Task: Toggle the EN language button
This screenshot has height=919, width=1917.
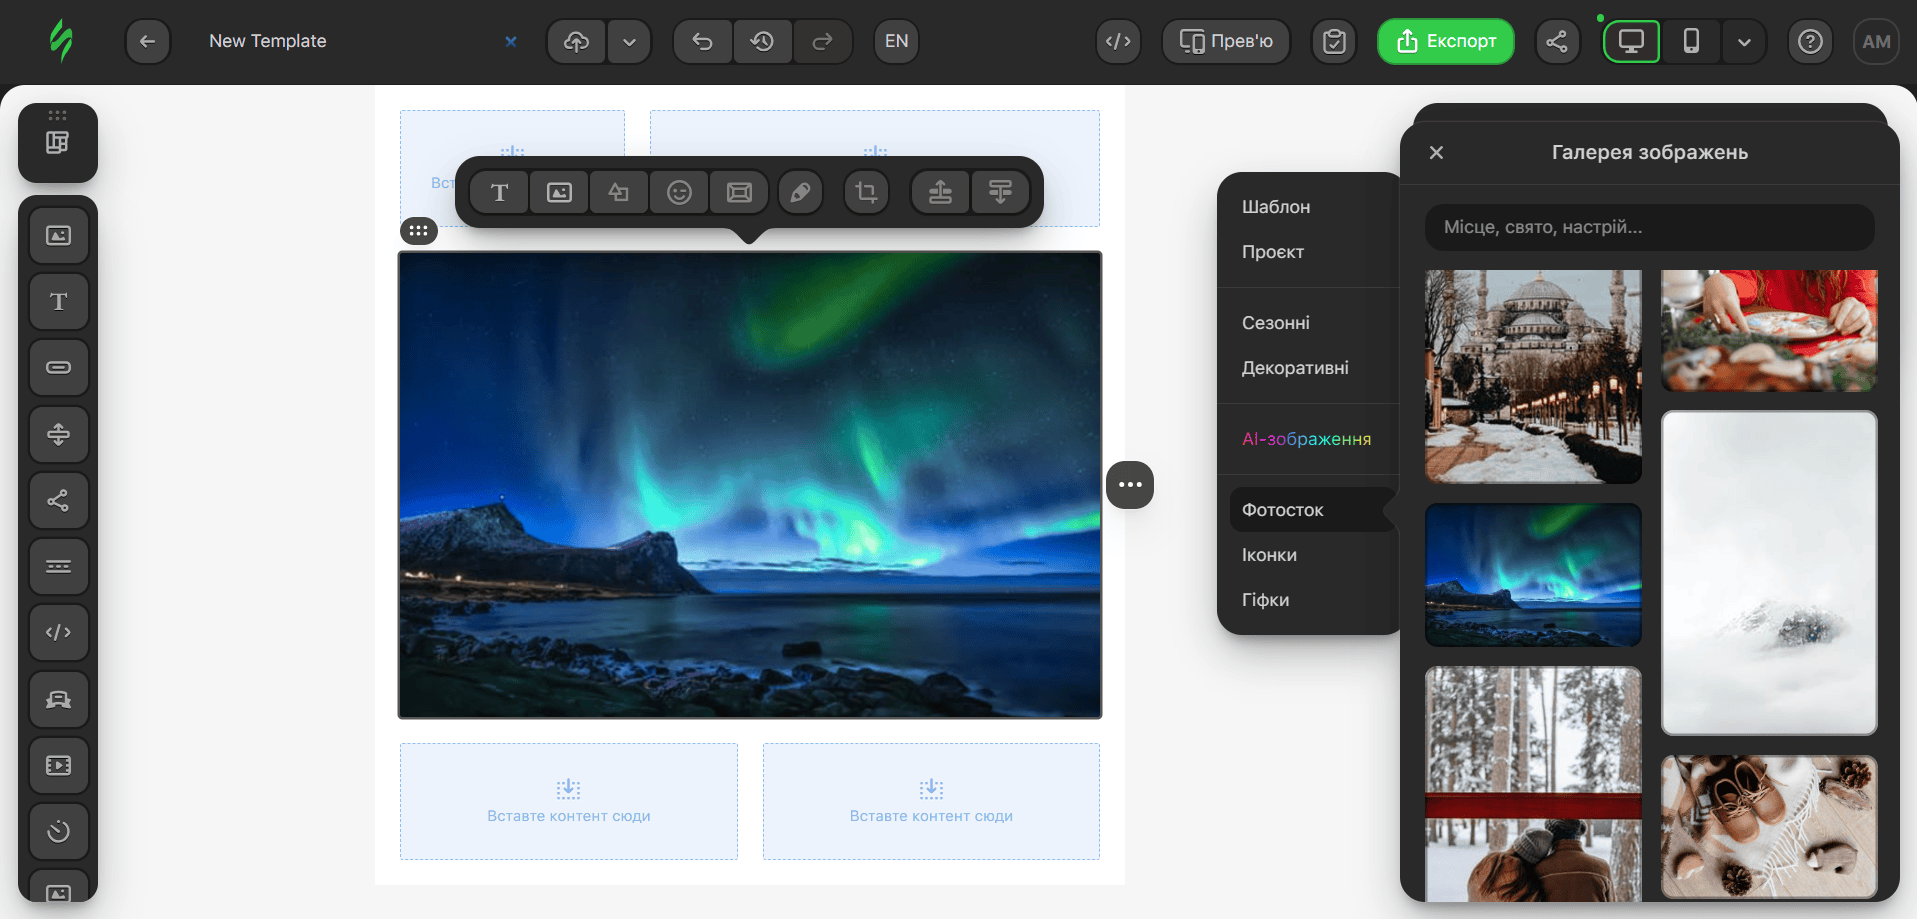Action: (896, 41)
